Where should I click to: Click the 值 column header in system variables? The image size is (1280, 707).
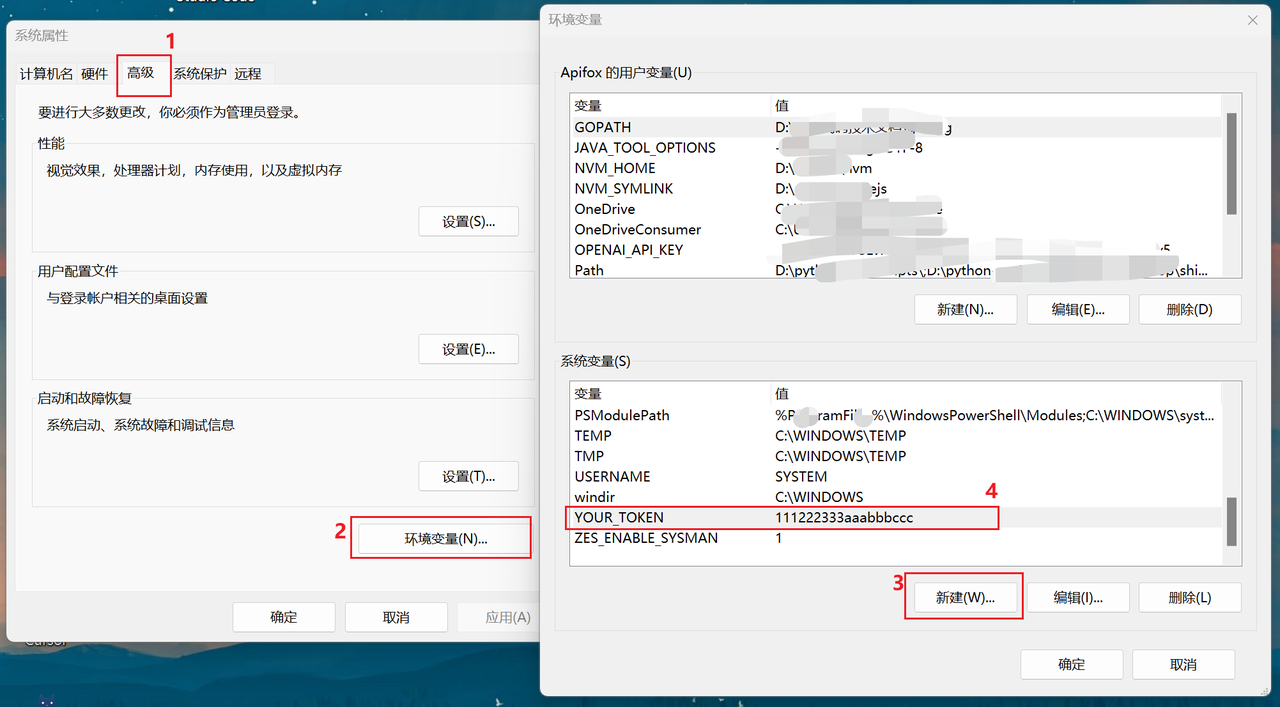[996, 393]
